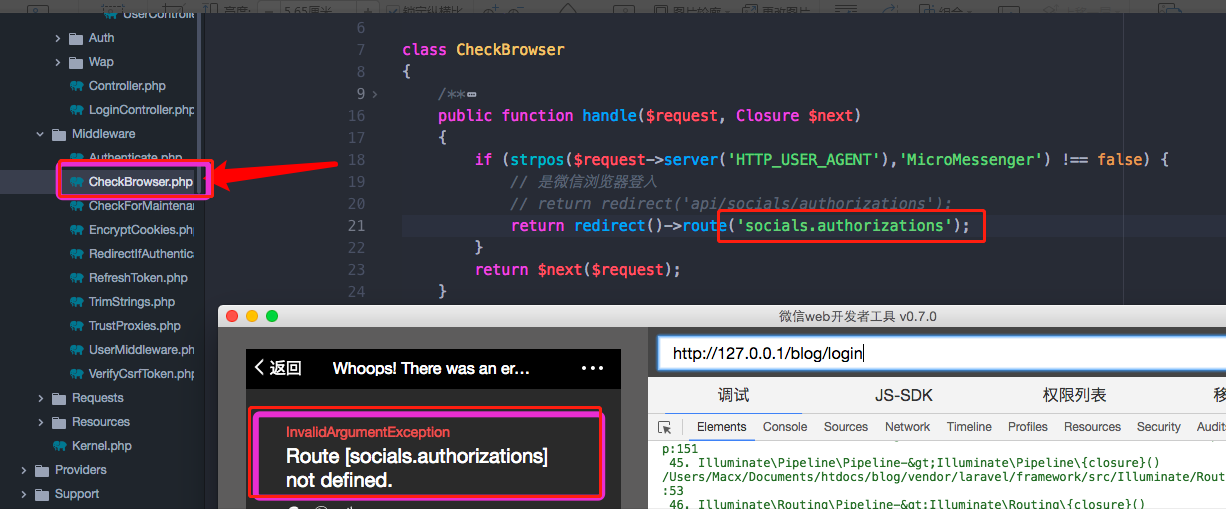
Task: Click 'MicroMessenger' string in the code
Action: tap(972, 159)
